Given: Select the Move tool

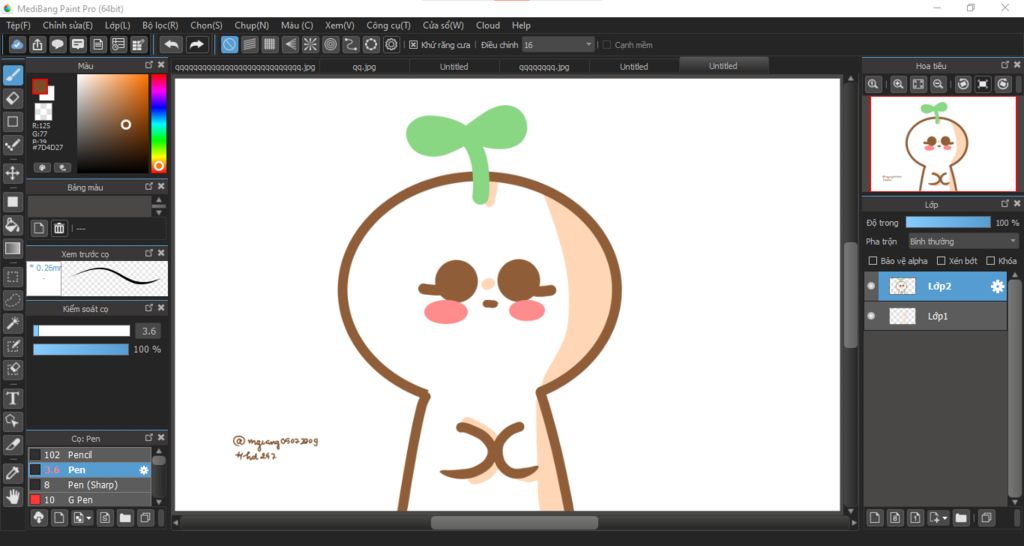Looking at the screenshot, I should [x=12, y=173].
